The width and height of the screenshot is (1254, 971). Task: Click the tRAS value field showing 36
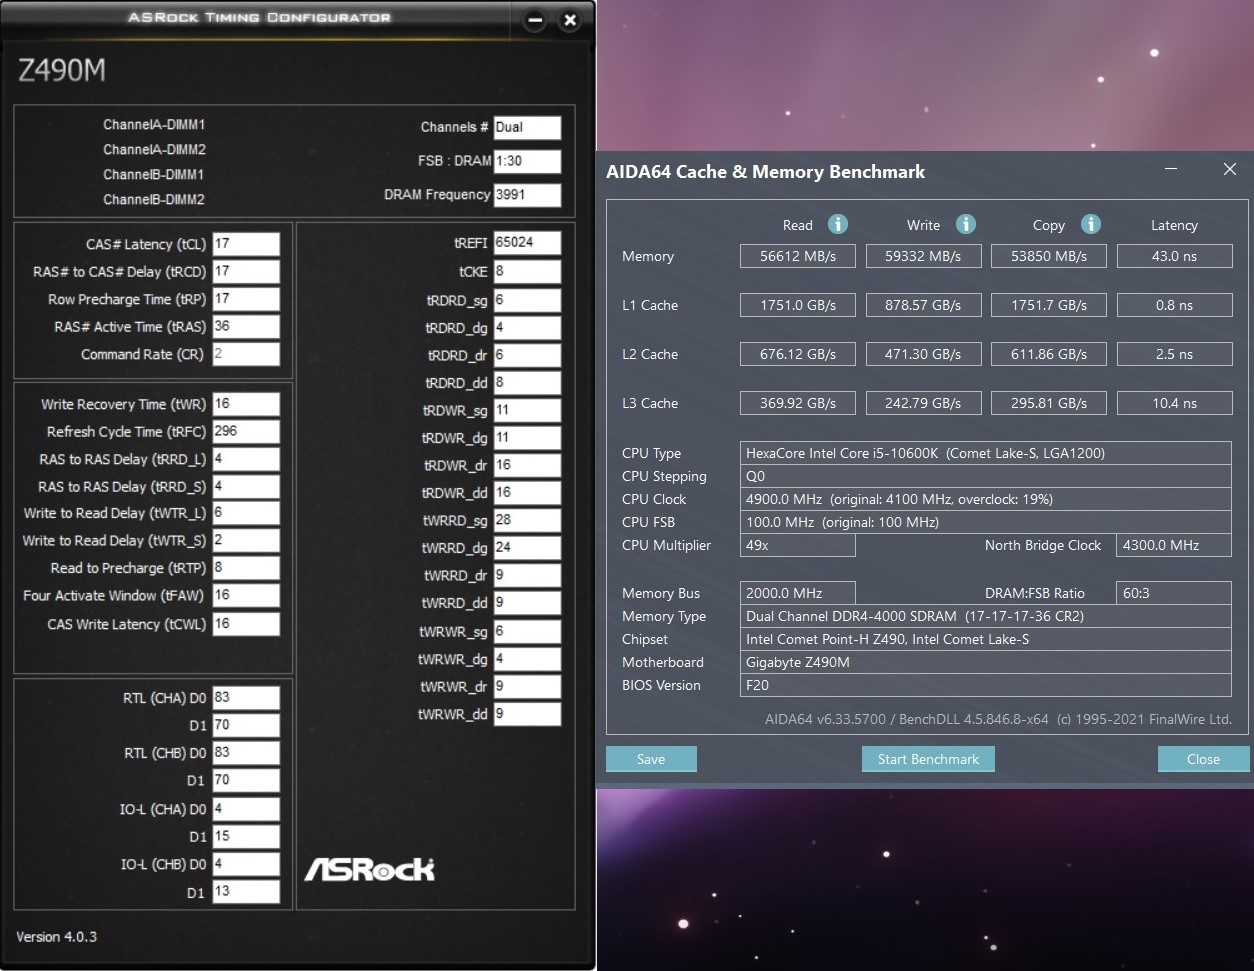246,326
